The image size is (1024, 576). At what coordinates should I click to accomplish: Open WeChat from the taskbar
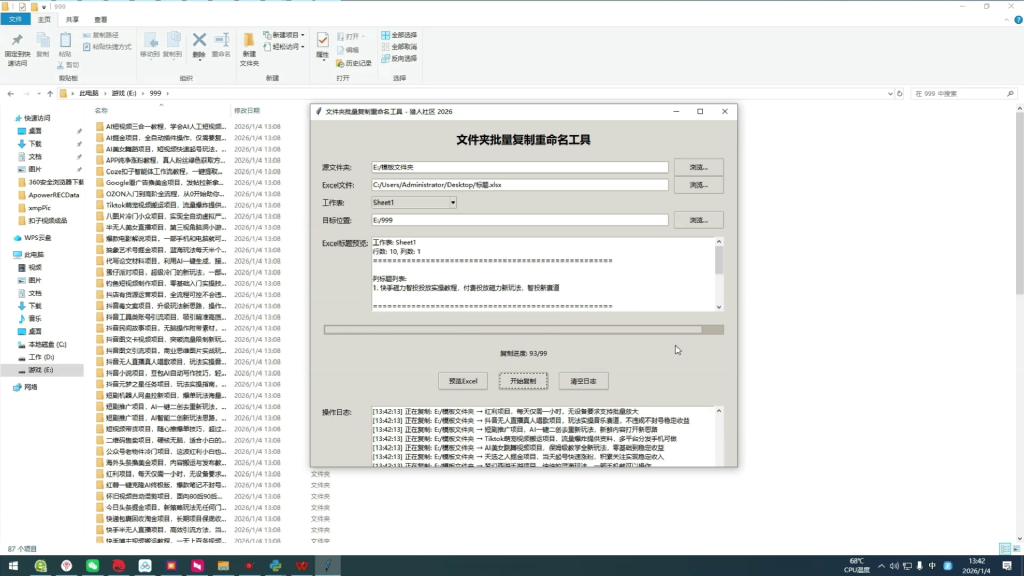(x=92, y=566)
